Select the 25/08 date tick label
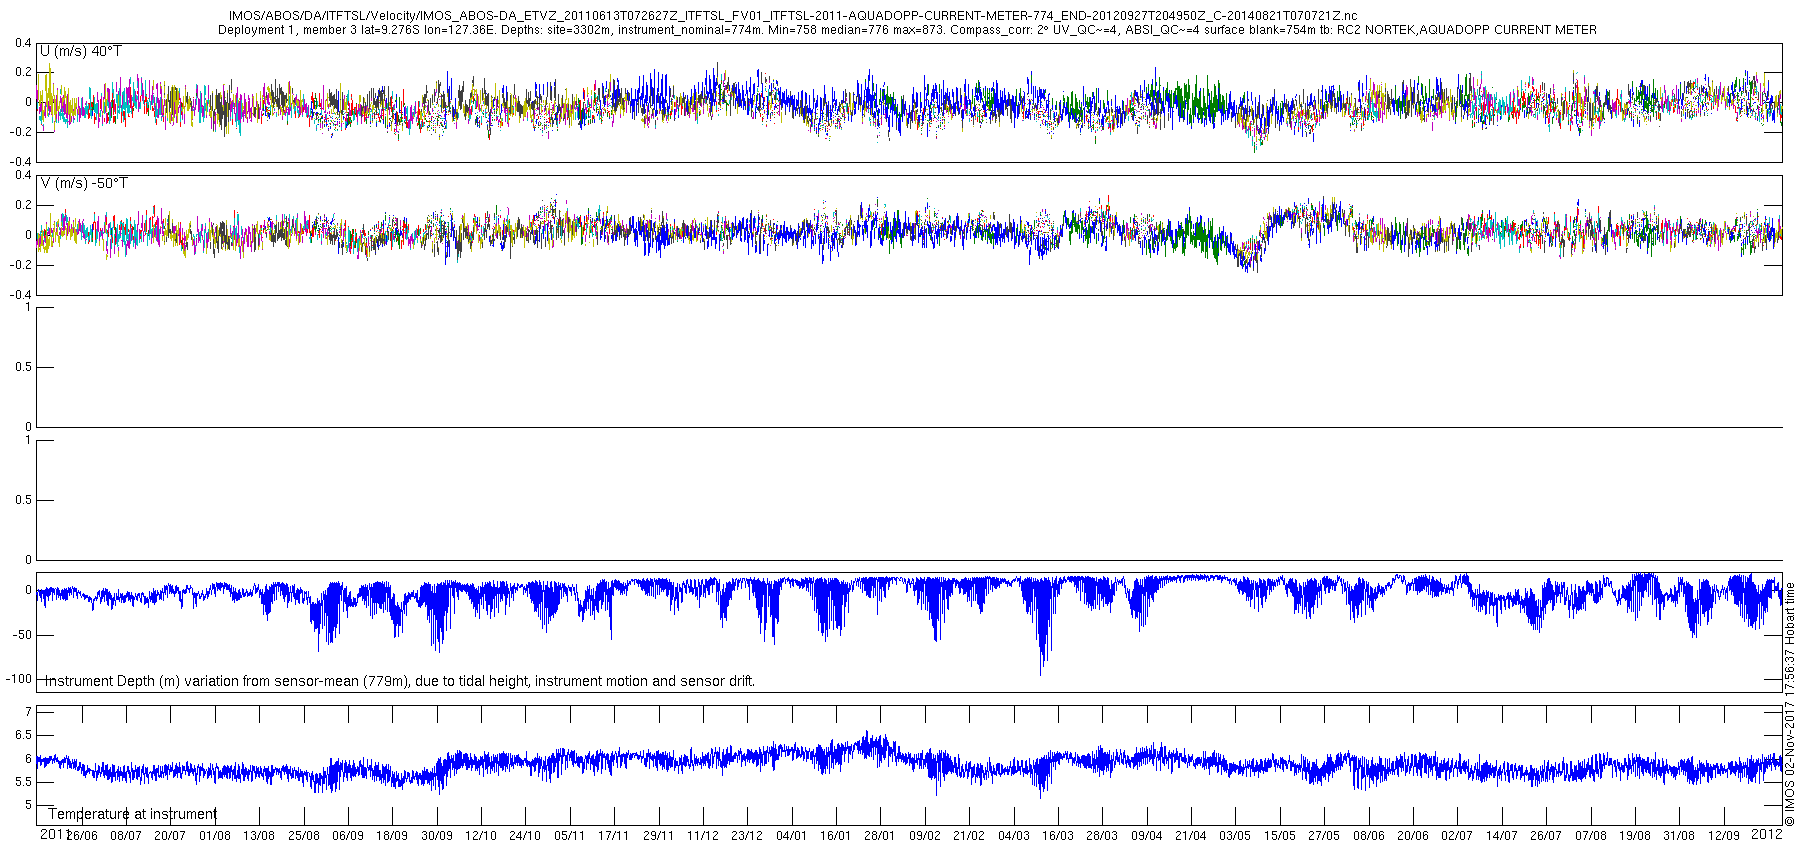 point(304,836)
